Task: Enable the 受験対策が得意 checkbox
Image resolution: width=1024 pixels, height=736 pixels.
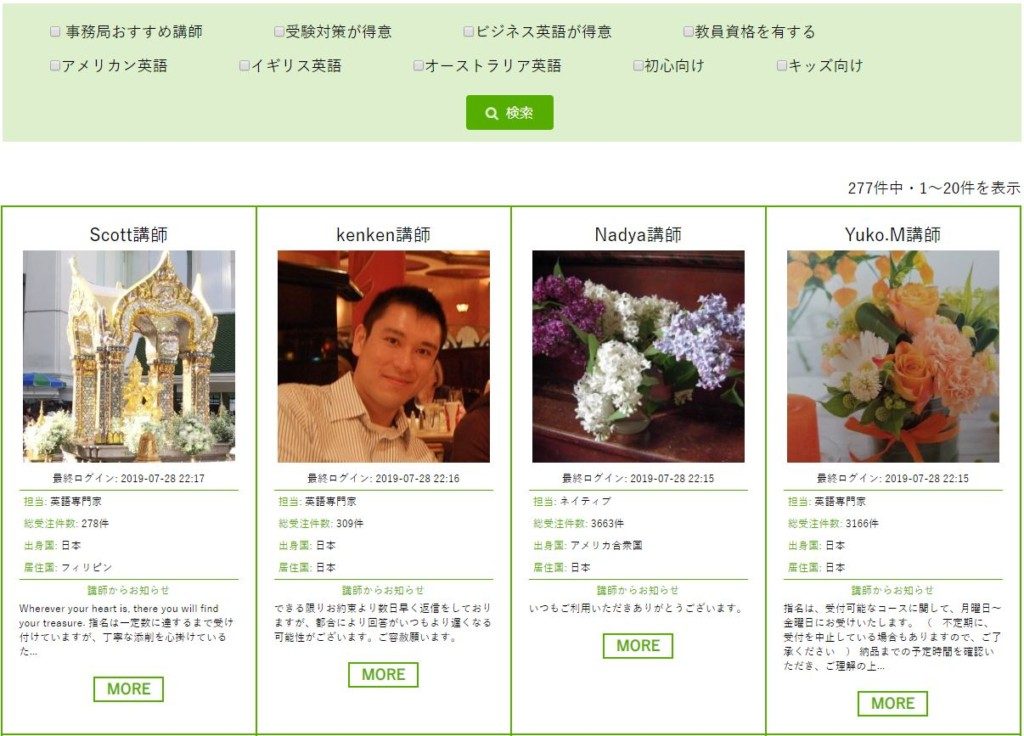Action: 279,31
